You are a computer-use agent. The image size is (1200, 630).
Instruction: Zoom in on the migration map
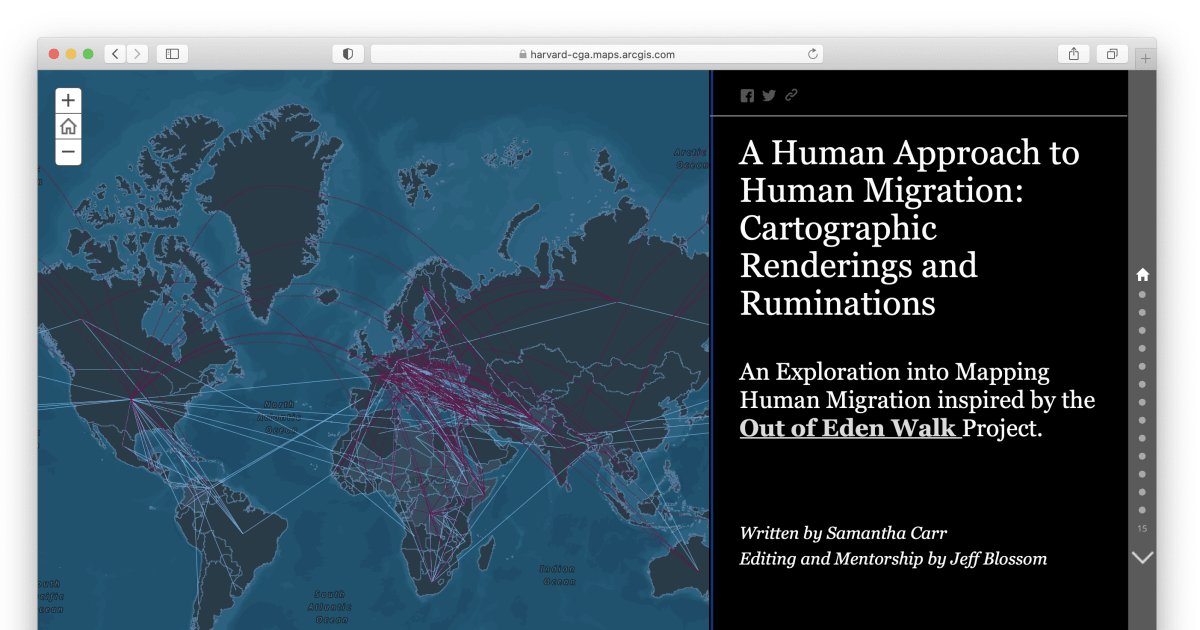68,100
